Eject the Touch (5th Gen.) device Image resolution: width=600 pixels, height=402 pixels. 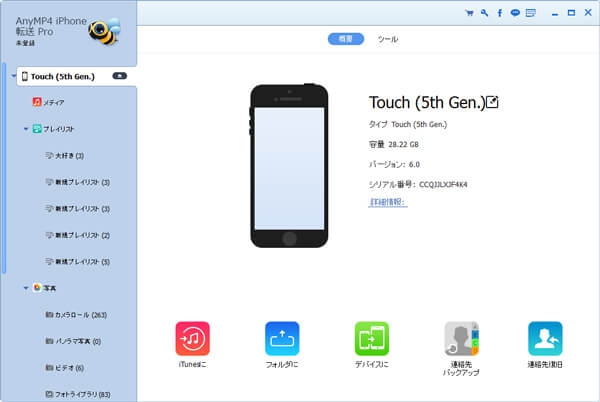point(119,76)
